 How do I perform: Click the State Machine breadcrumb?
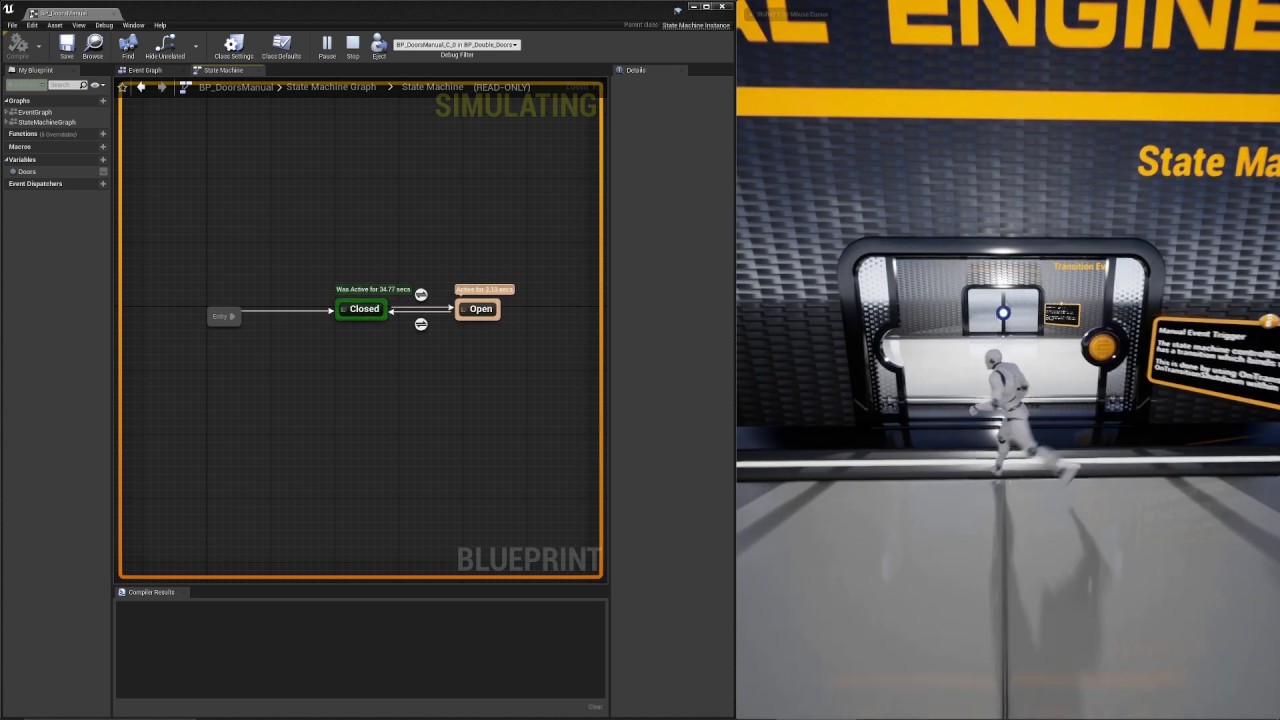point(432,87)
